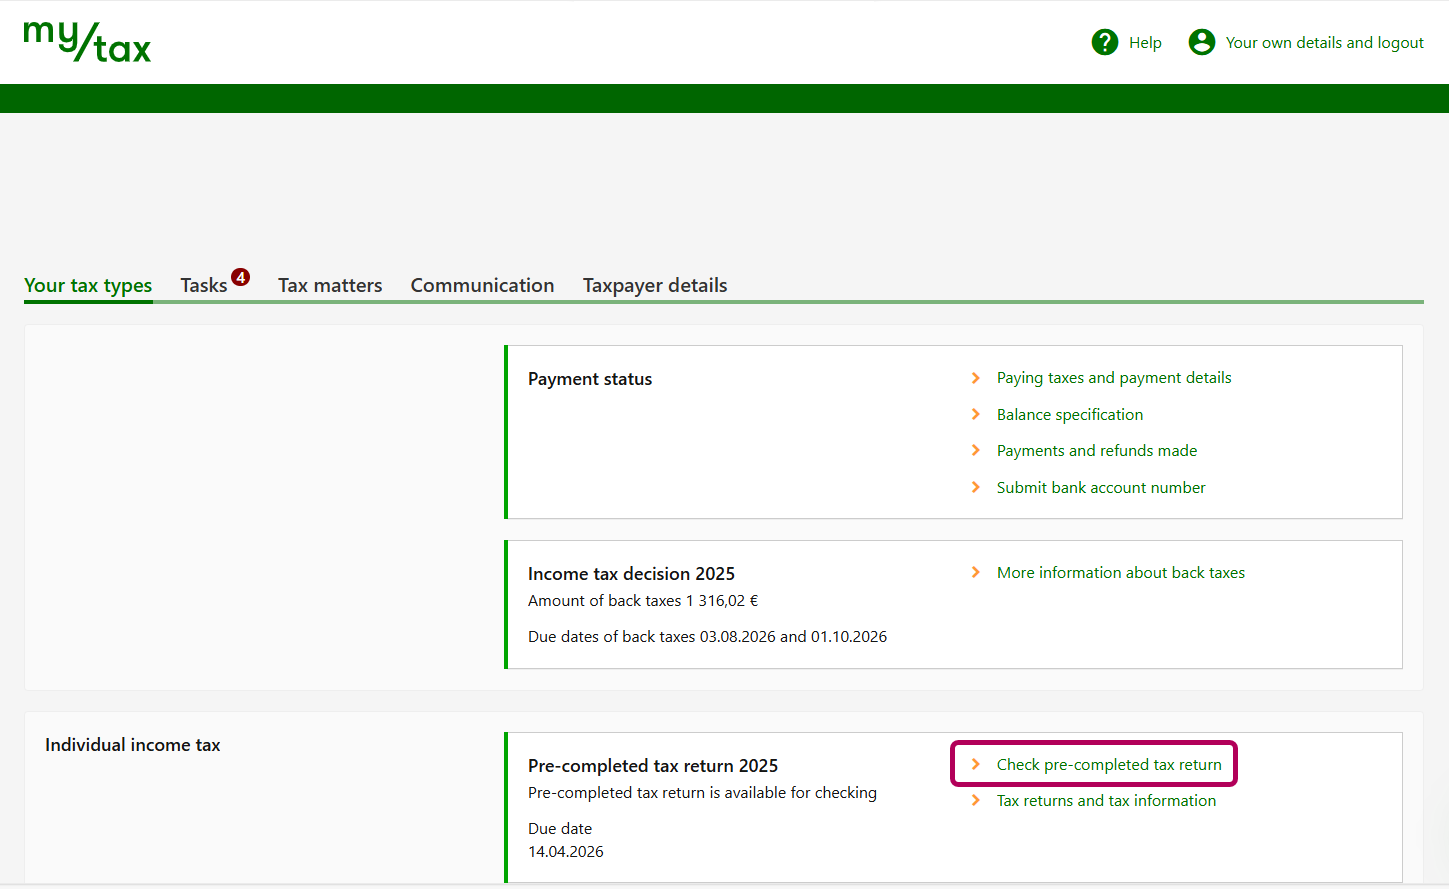Click the red Tasks notification badge

pyautogui.click(x=241, y=277)
